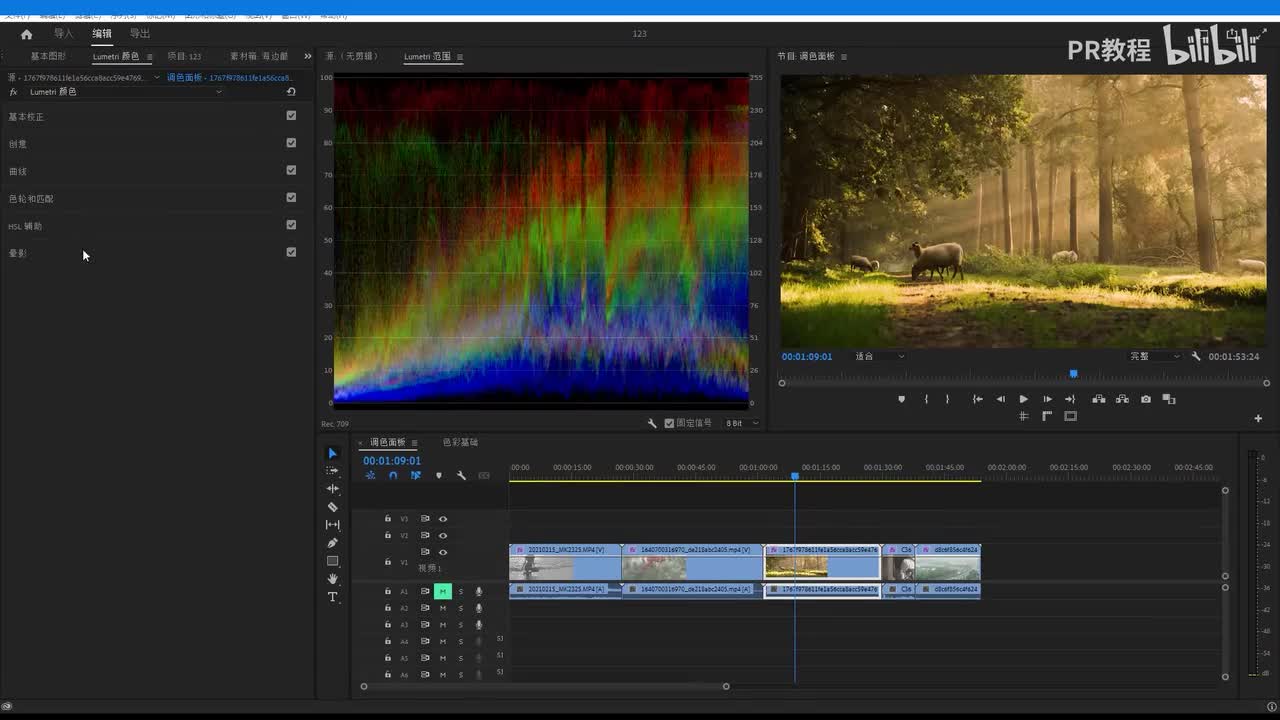This screenshot has width=1280, height=720.
Task: Select the Razor tool in toolbar
Action: [333, 507]
